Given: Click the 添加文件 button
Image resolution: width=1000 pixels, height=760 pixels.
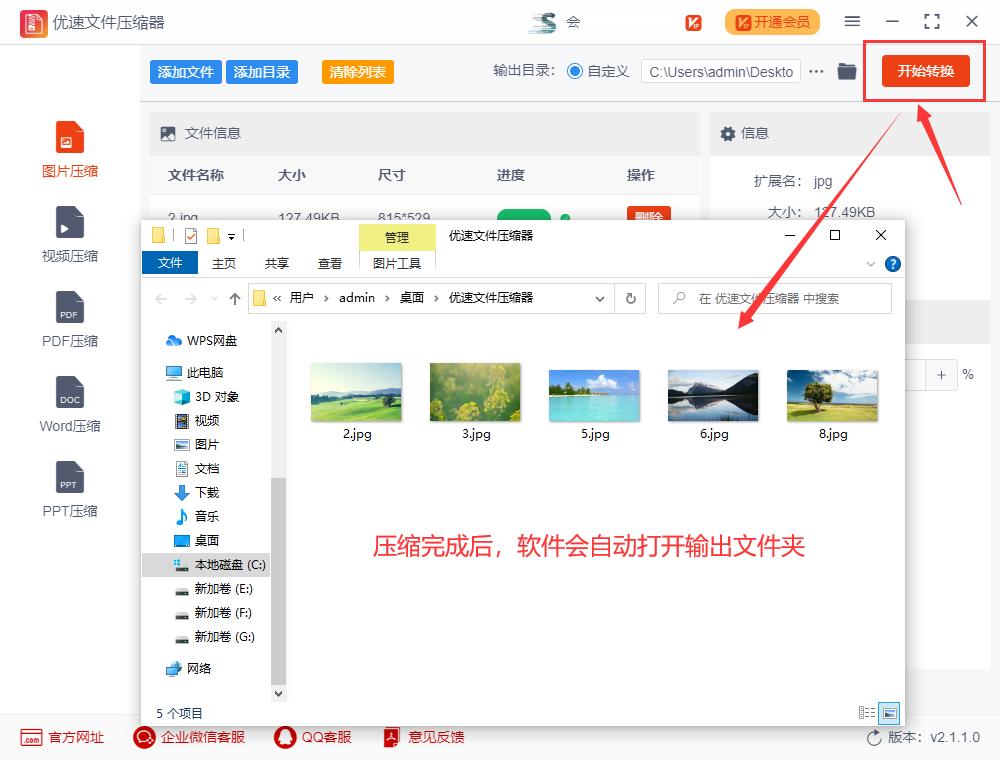Looking at the screenshot, I should pos(185,71).
